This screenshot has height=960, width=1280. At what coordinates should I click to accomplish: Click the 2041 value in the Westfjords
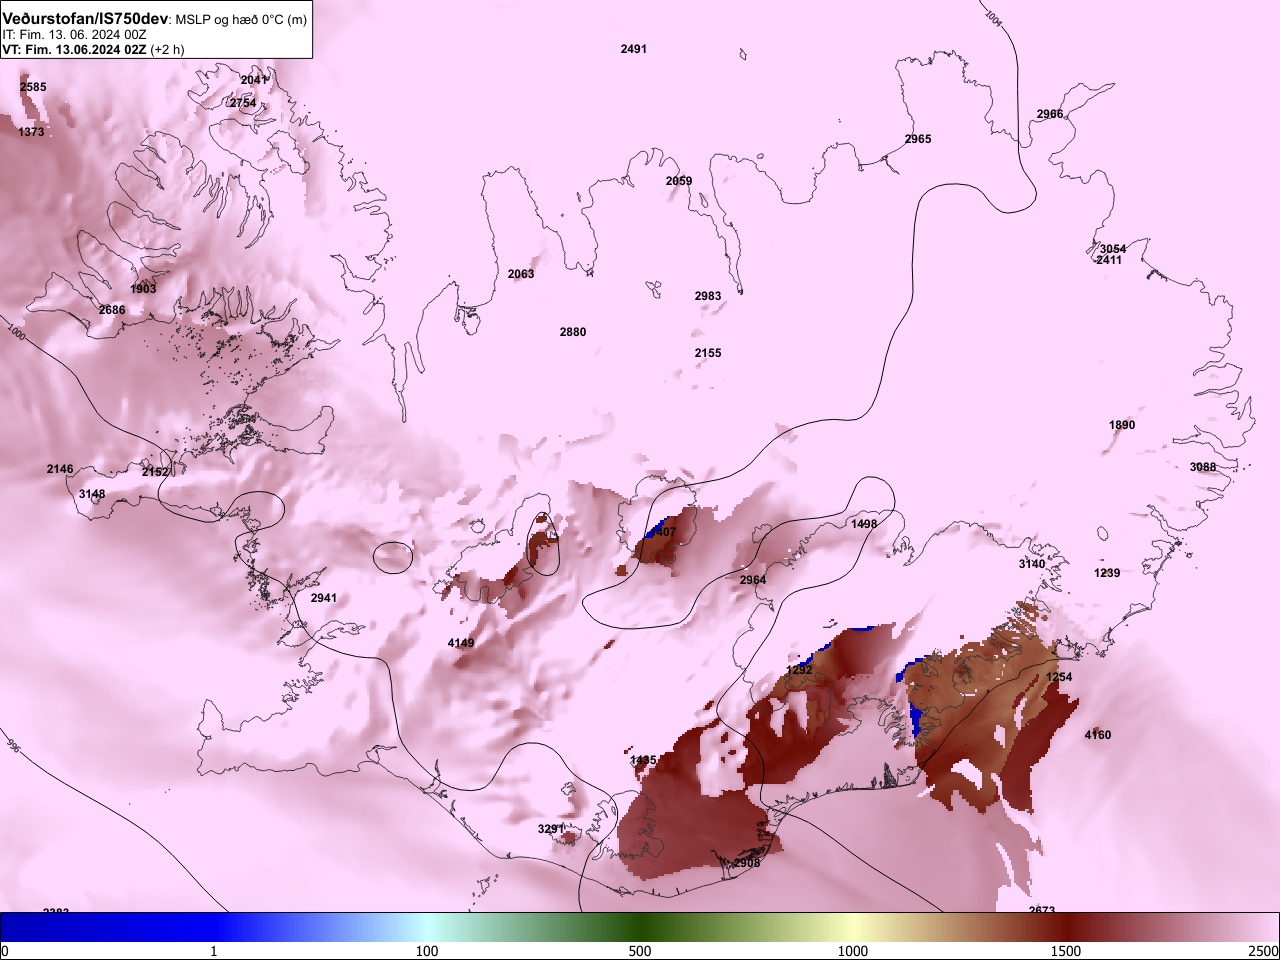(254, 80)
